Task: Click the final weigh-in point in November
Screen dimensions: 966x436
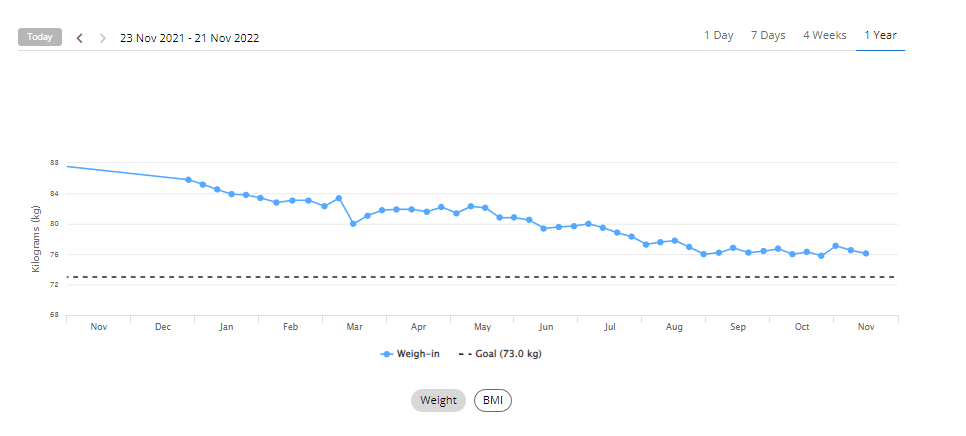Action: pos(865,253)
